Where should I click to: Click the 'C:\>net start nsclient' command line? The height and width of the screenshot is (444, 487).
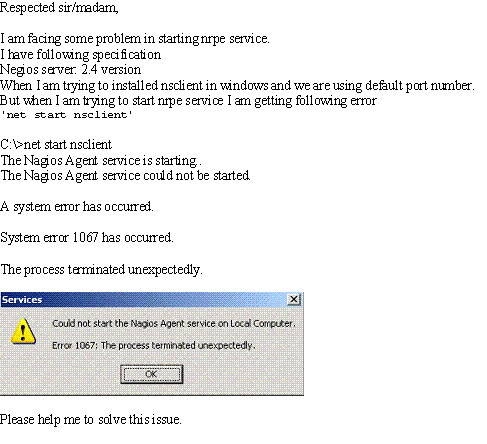[x=56, y=145]
